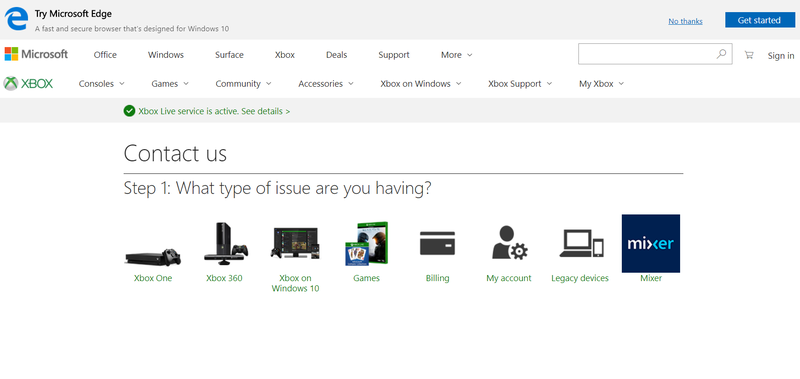Open the shopping cart icon
This screenshot has height=379, width=800.
click(749, 55)
